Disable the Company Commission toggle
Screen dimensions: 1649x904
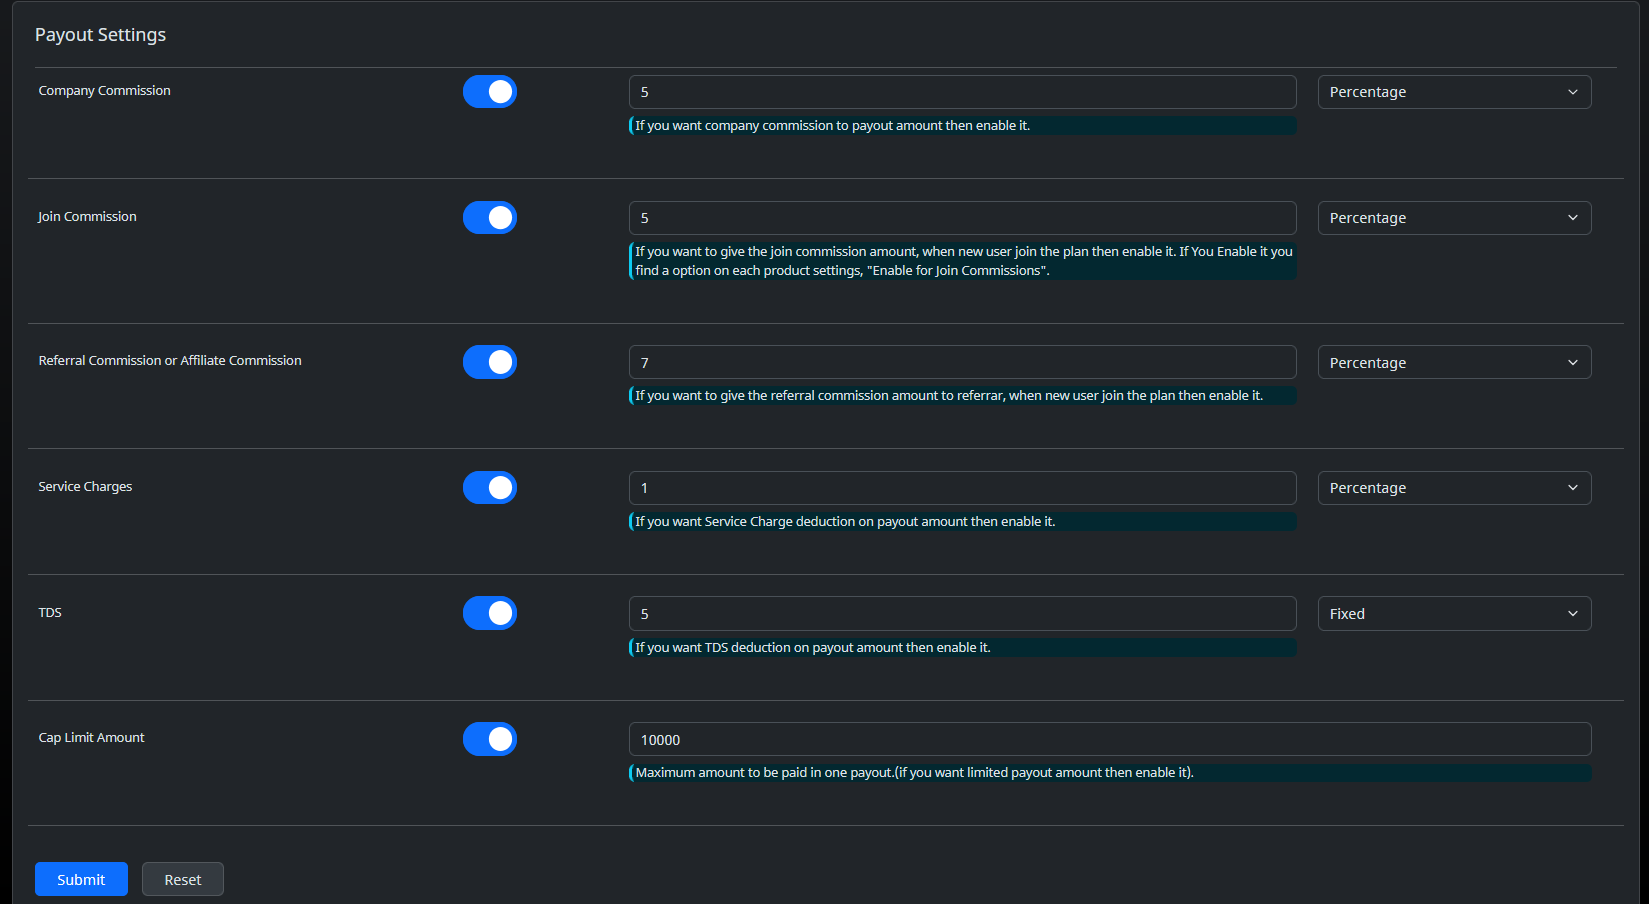tap(489, 91)
